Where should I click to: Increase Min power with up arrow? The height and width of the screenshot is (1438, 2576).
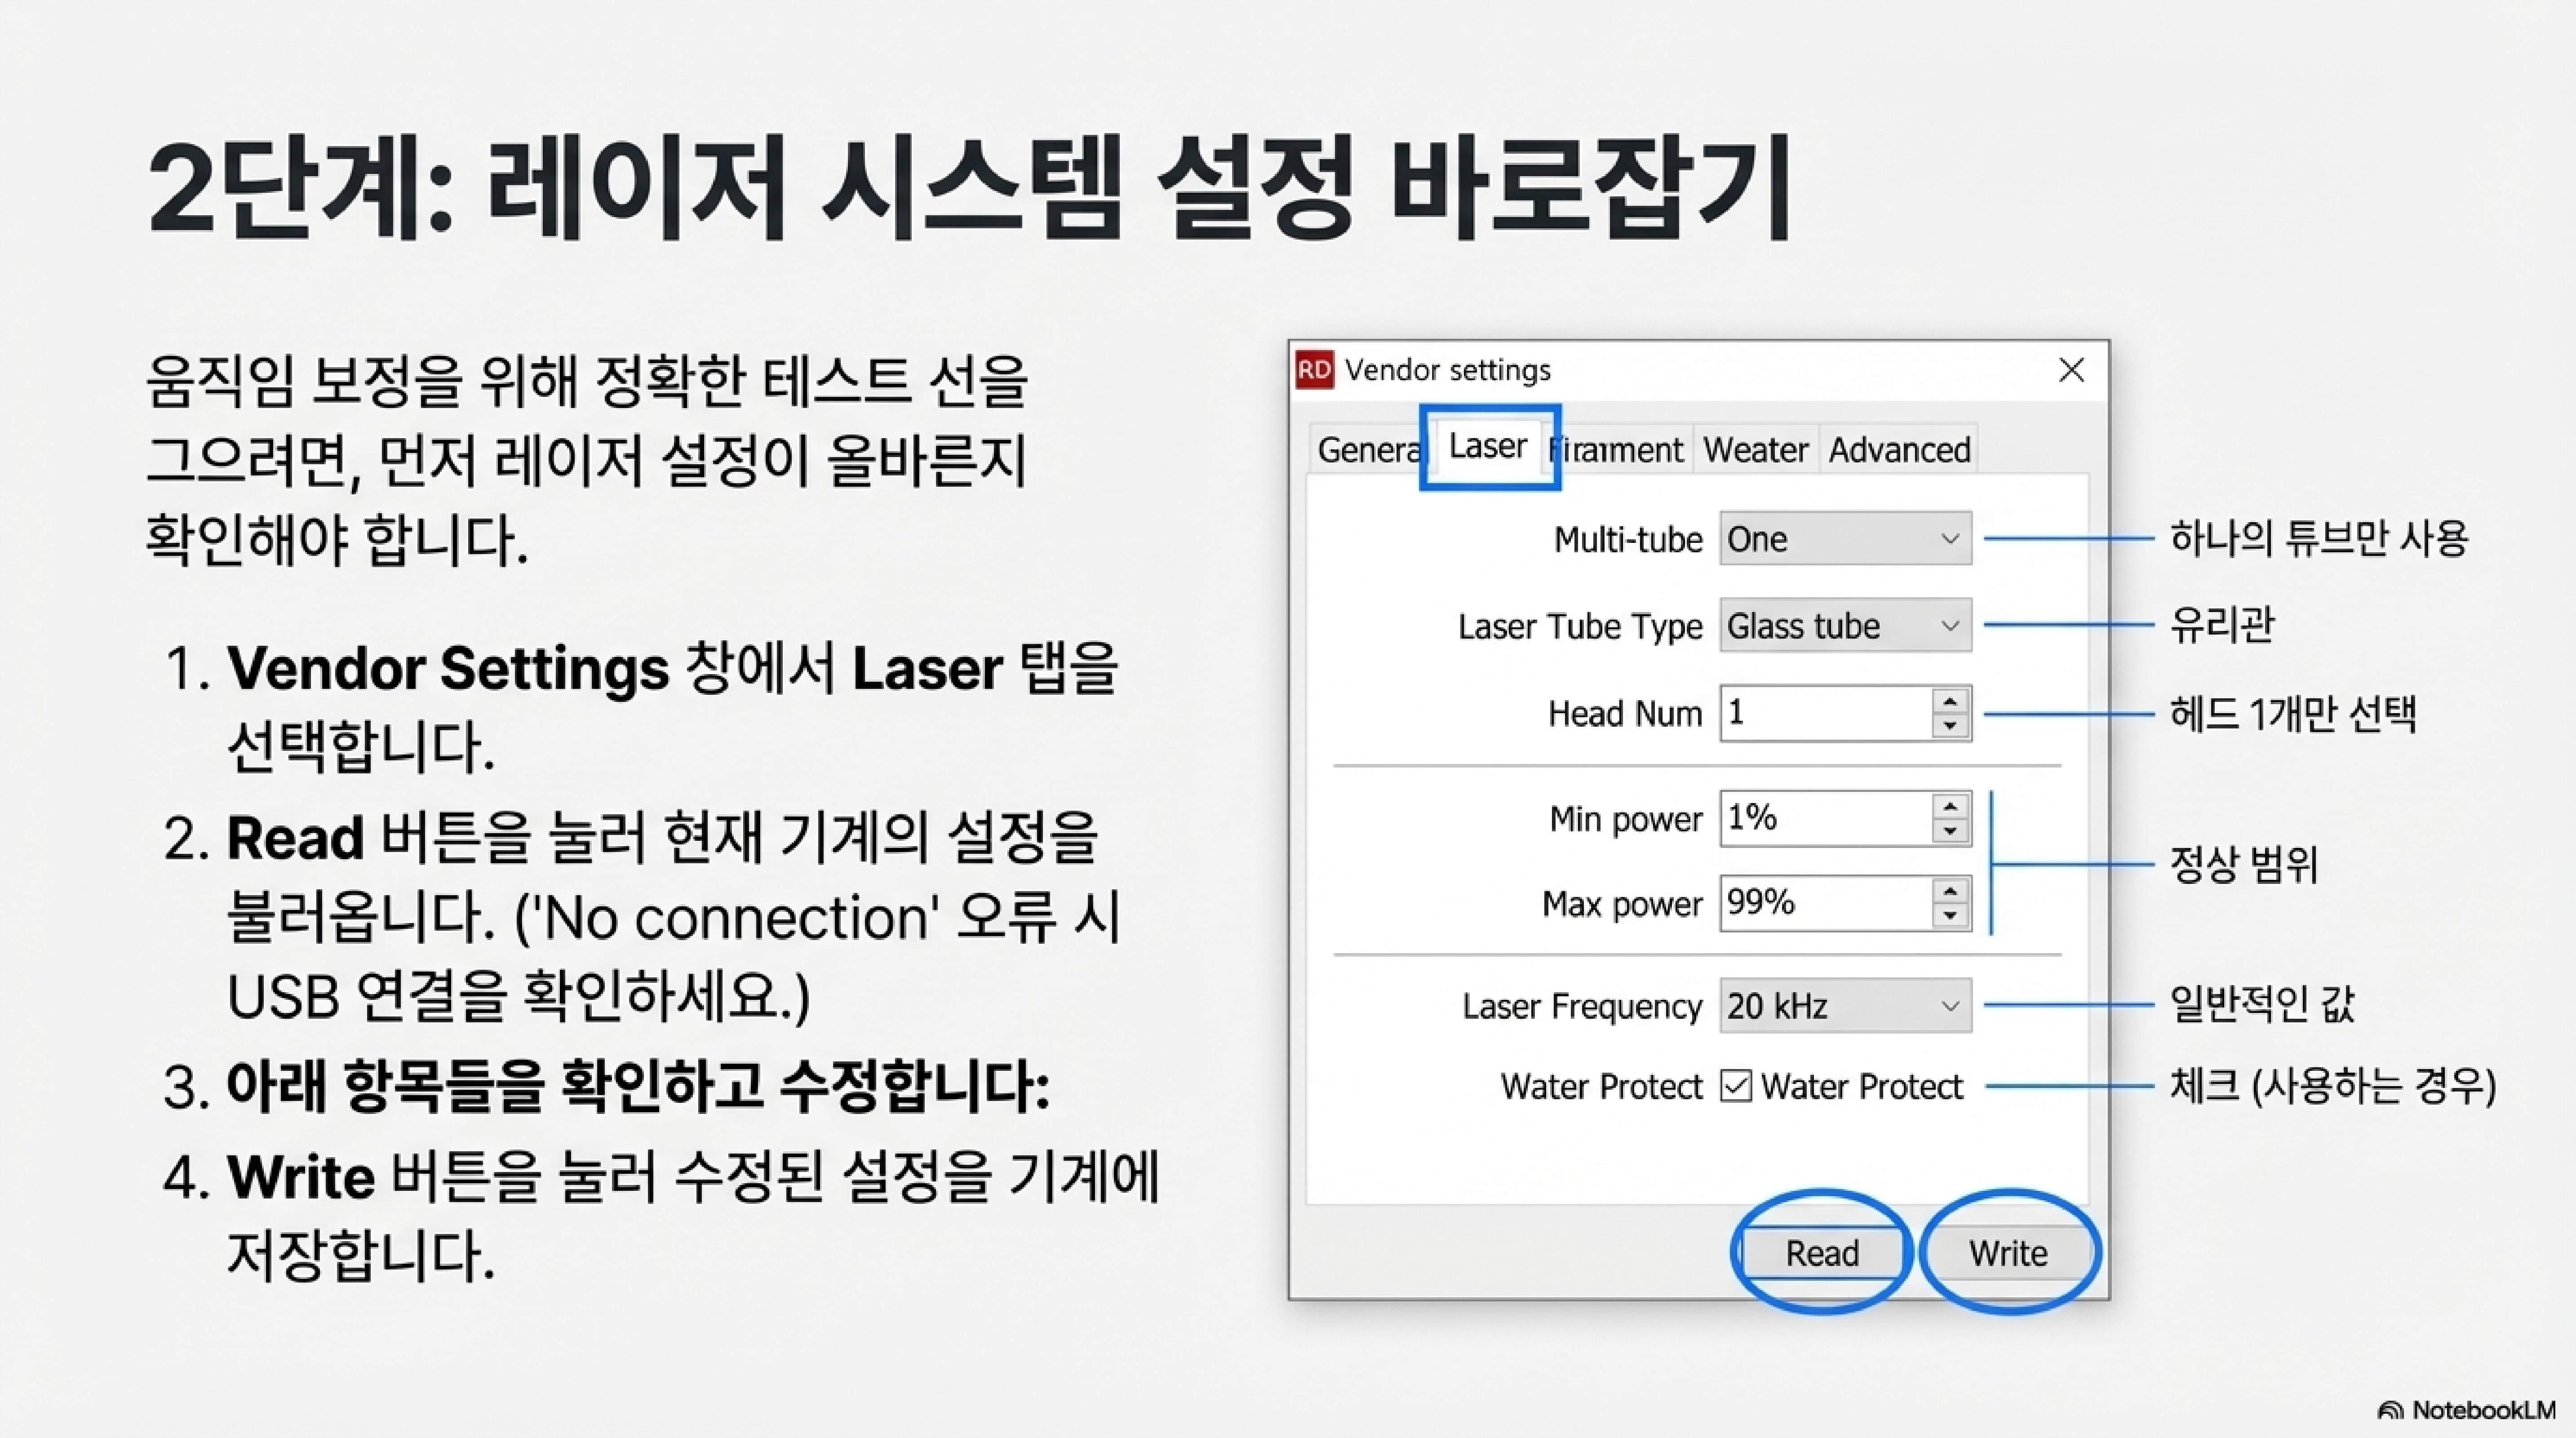(x=1950, y=807)
